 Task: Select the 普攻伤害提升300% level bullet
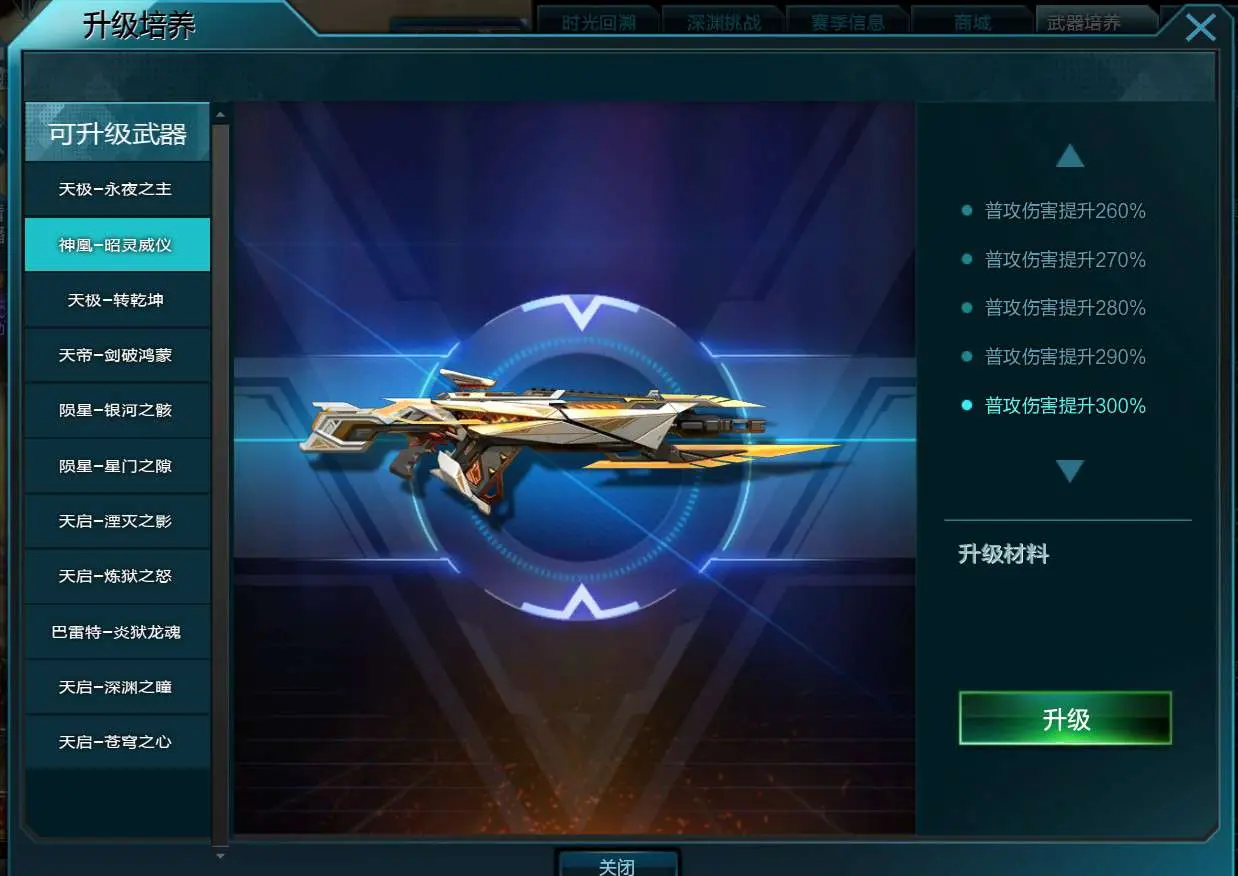[967, 405]
